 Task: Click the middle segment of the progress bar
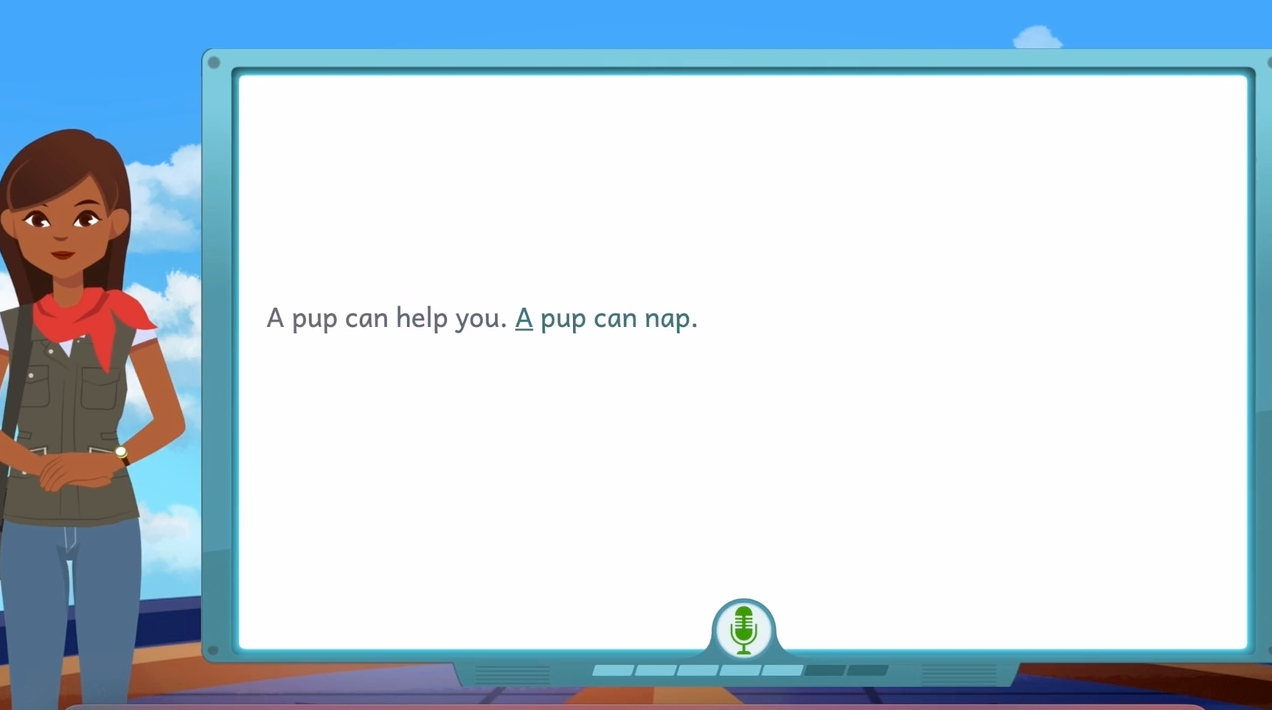(740, 670)
